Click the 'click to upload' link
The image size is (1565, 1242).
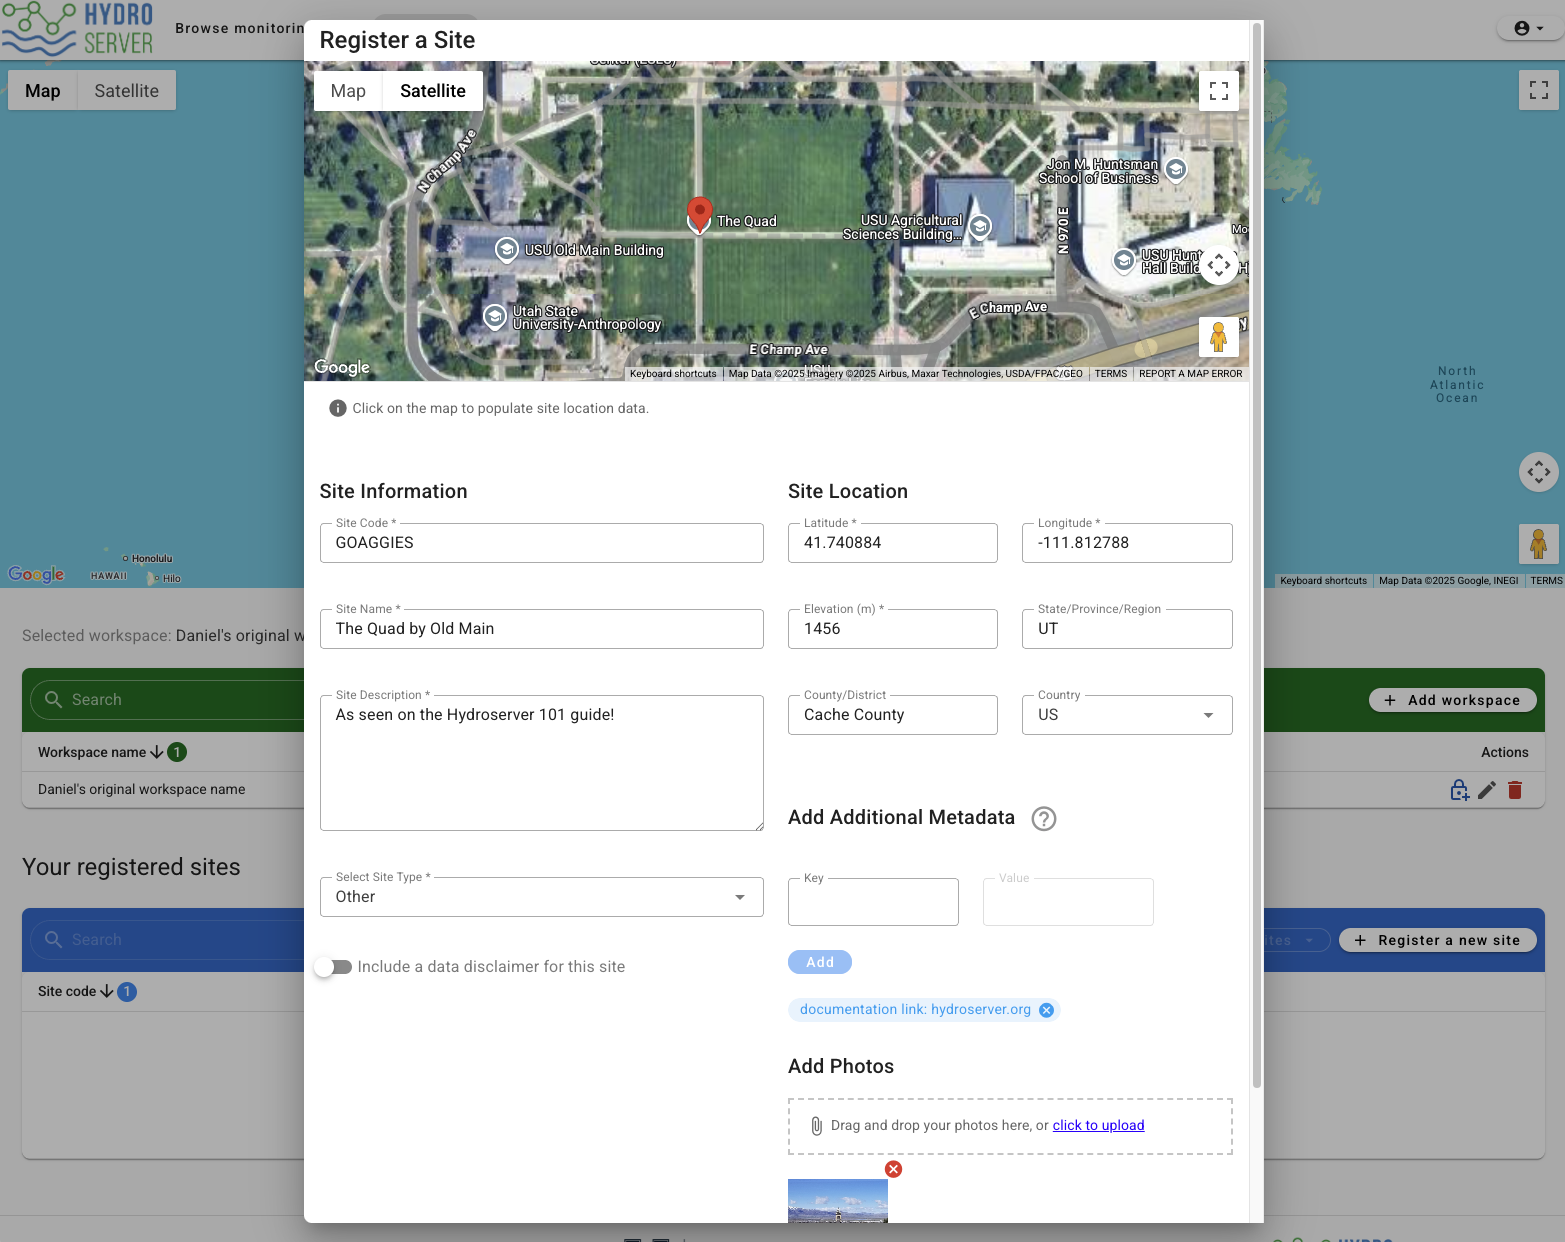[1098, 1126]
